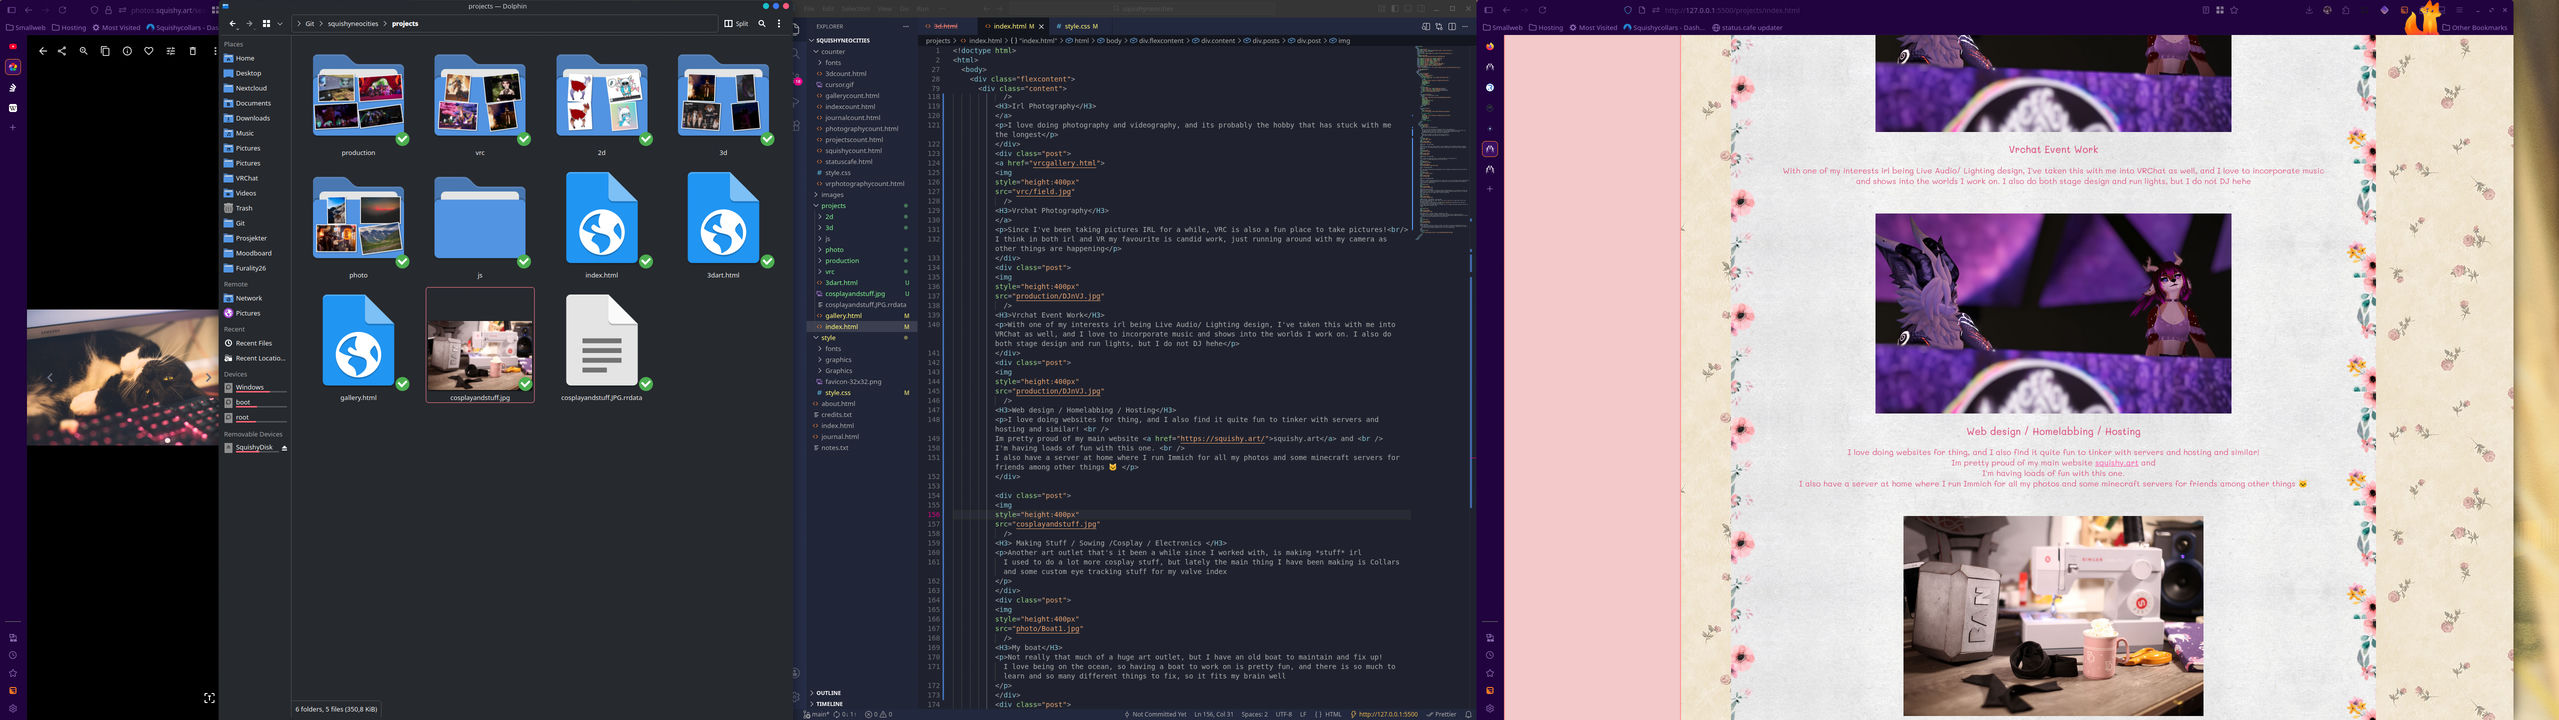2559x720 pixels.
Task: Toggle the icons view mode in Dolphin
Action: [266, 24]
